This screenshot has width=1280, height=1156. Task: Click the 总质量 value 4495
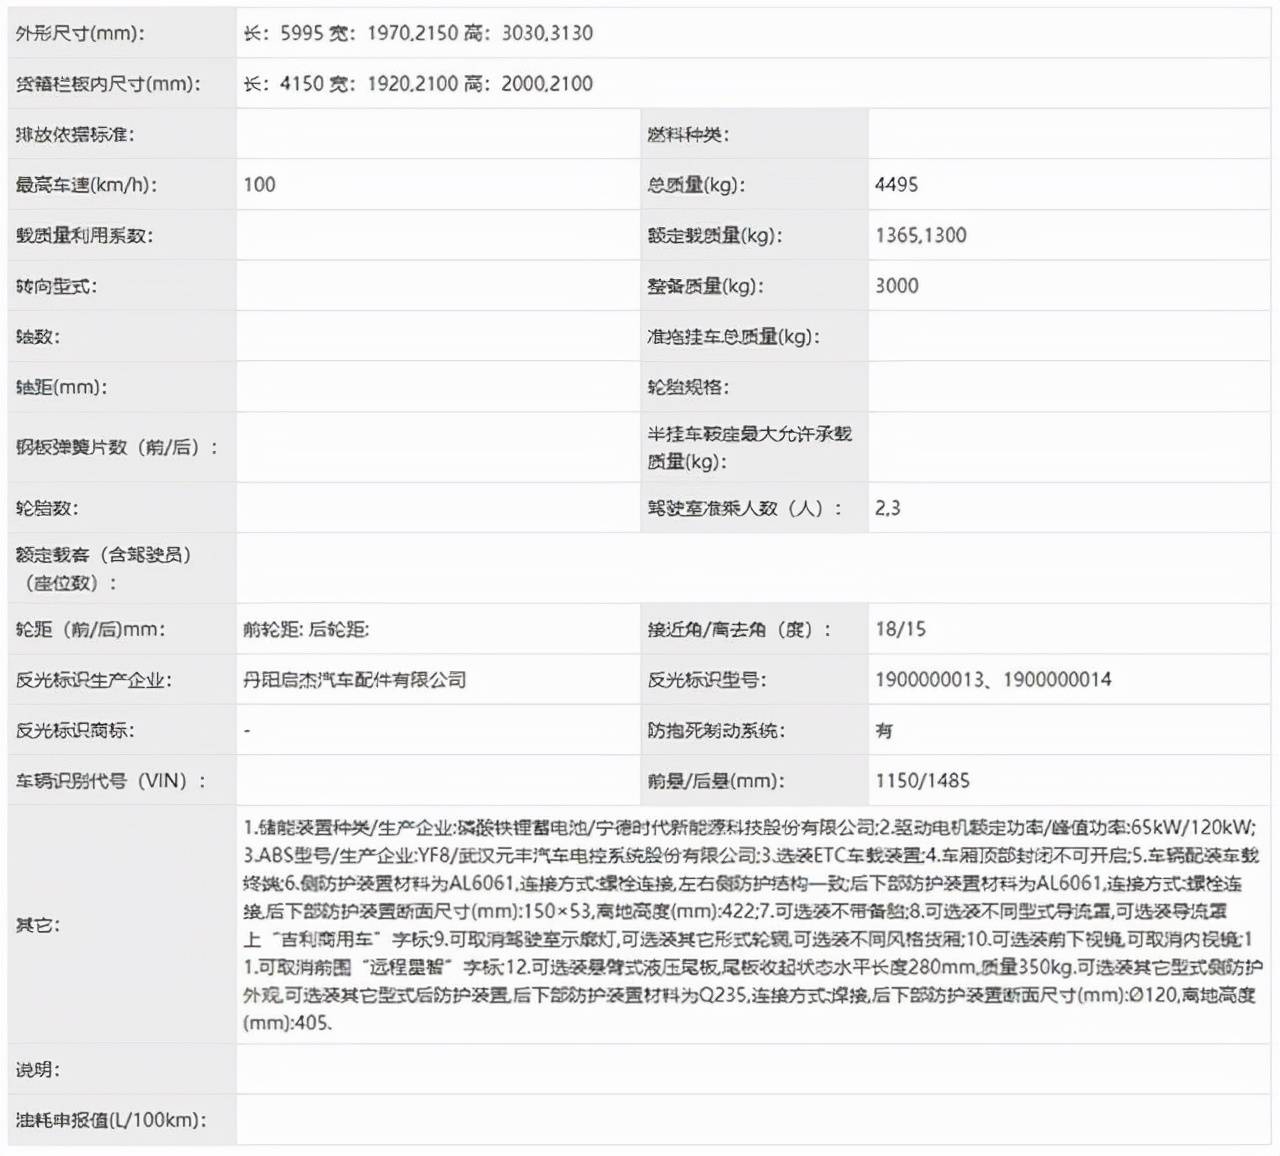pos(896,185)
